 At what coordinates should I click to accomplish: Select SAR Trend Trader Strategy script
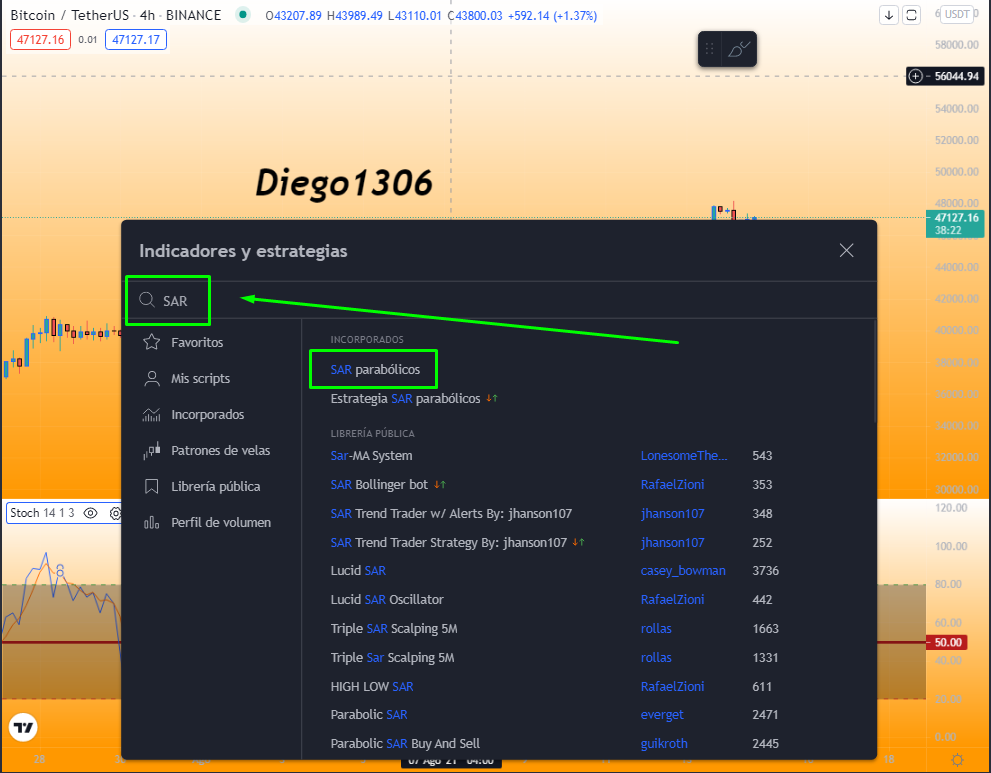[449, 542]
